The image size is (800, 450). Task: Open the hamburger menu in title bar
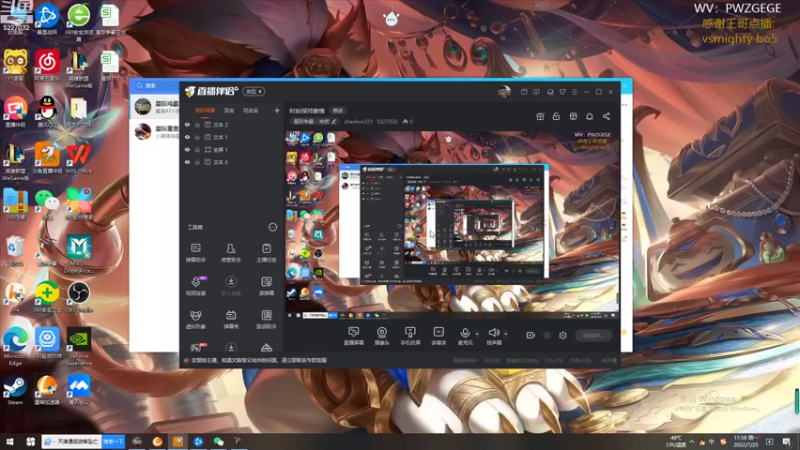tap(574, 92)
